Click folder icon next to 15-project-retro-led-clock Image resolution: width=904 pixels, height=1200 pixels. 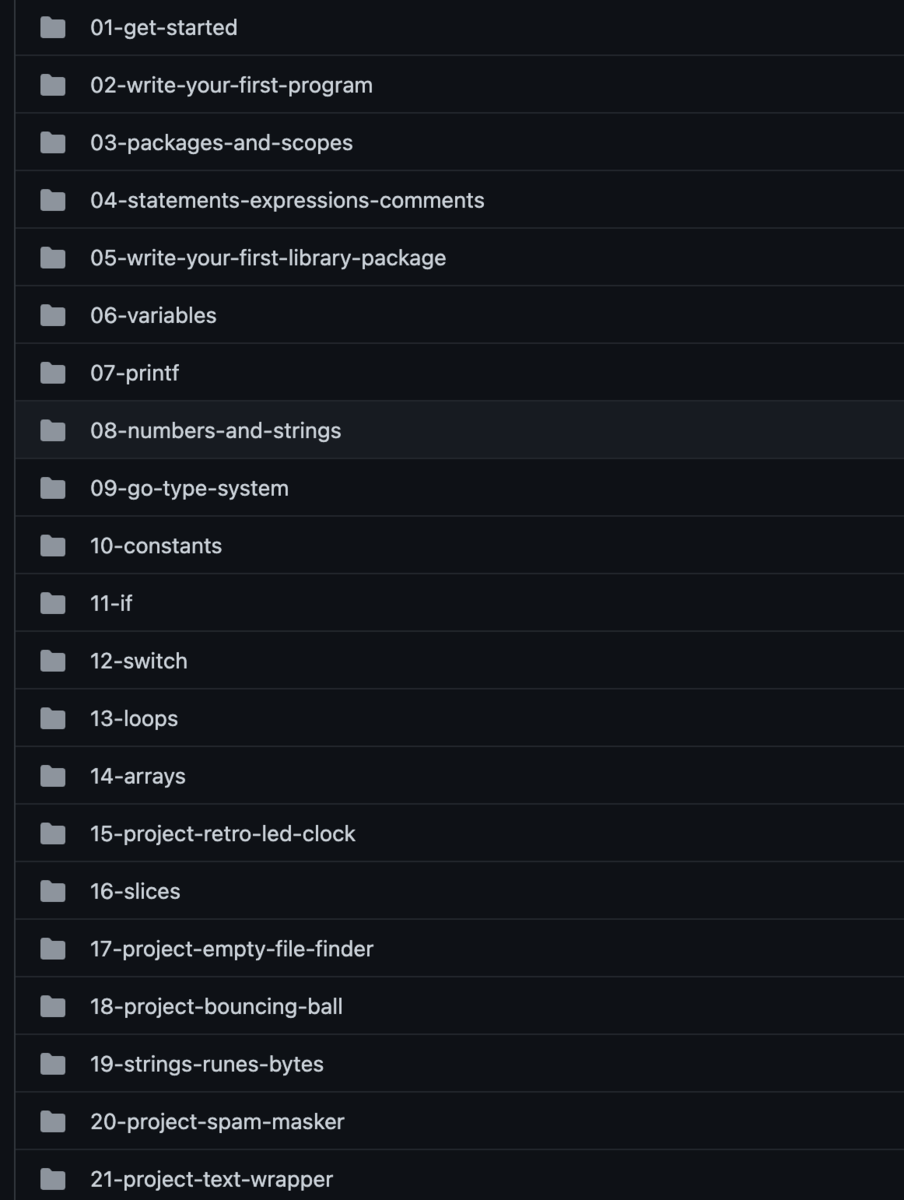click(x=52, y=834)
